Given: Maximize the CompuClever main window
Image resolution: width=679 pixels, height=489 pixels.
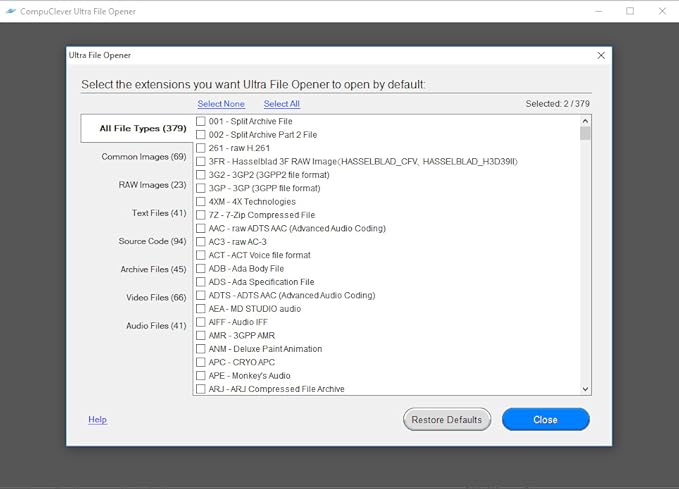Looking at the screenshot, I should (630, 11).
